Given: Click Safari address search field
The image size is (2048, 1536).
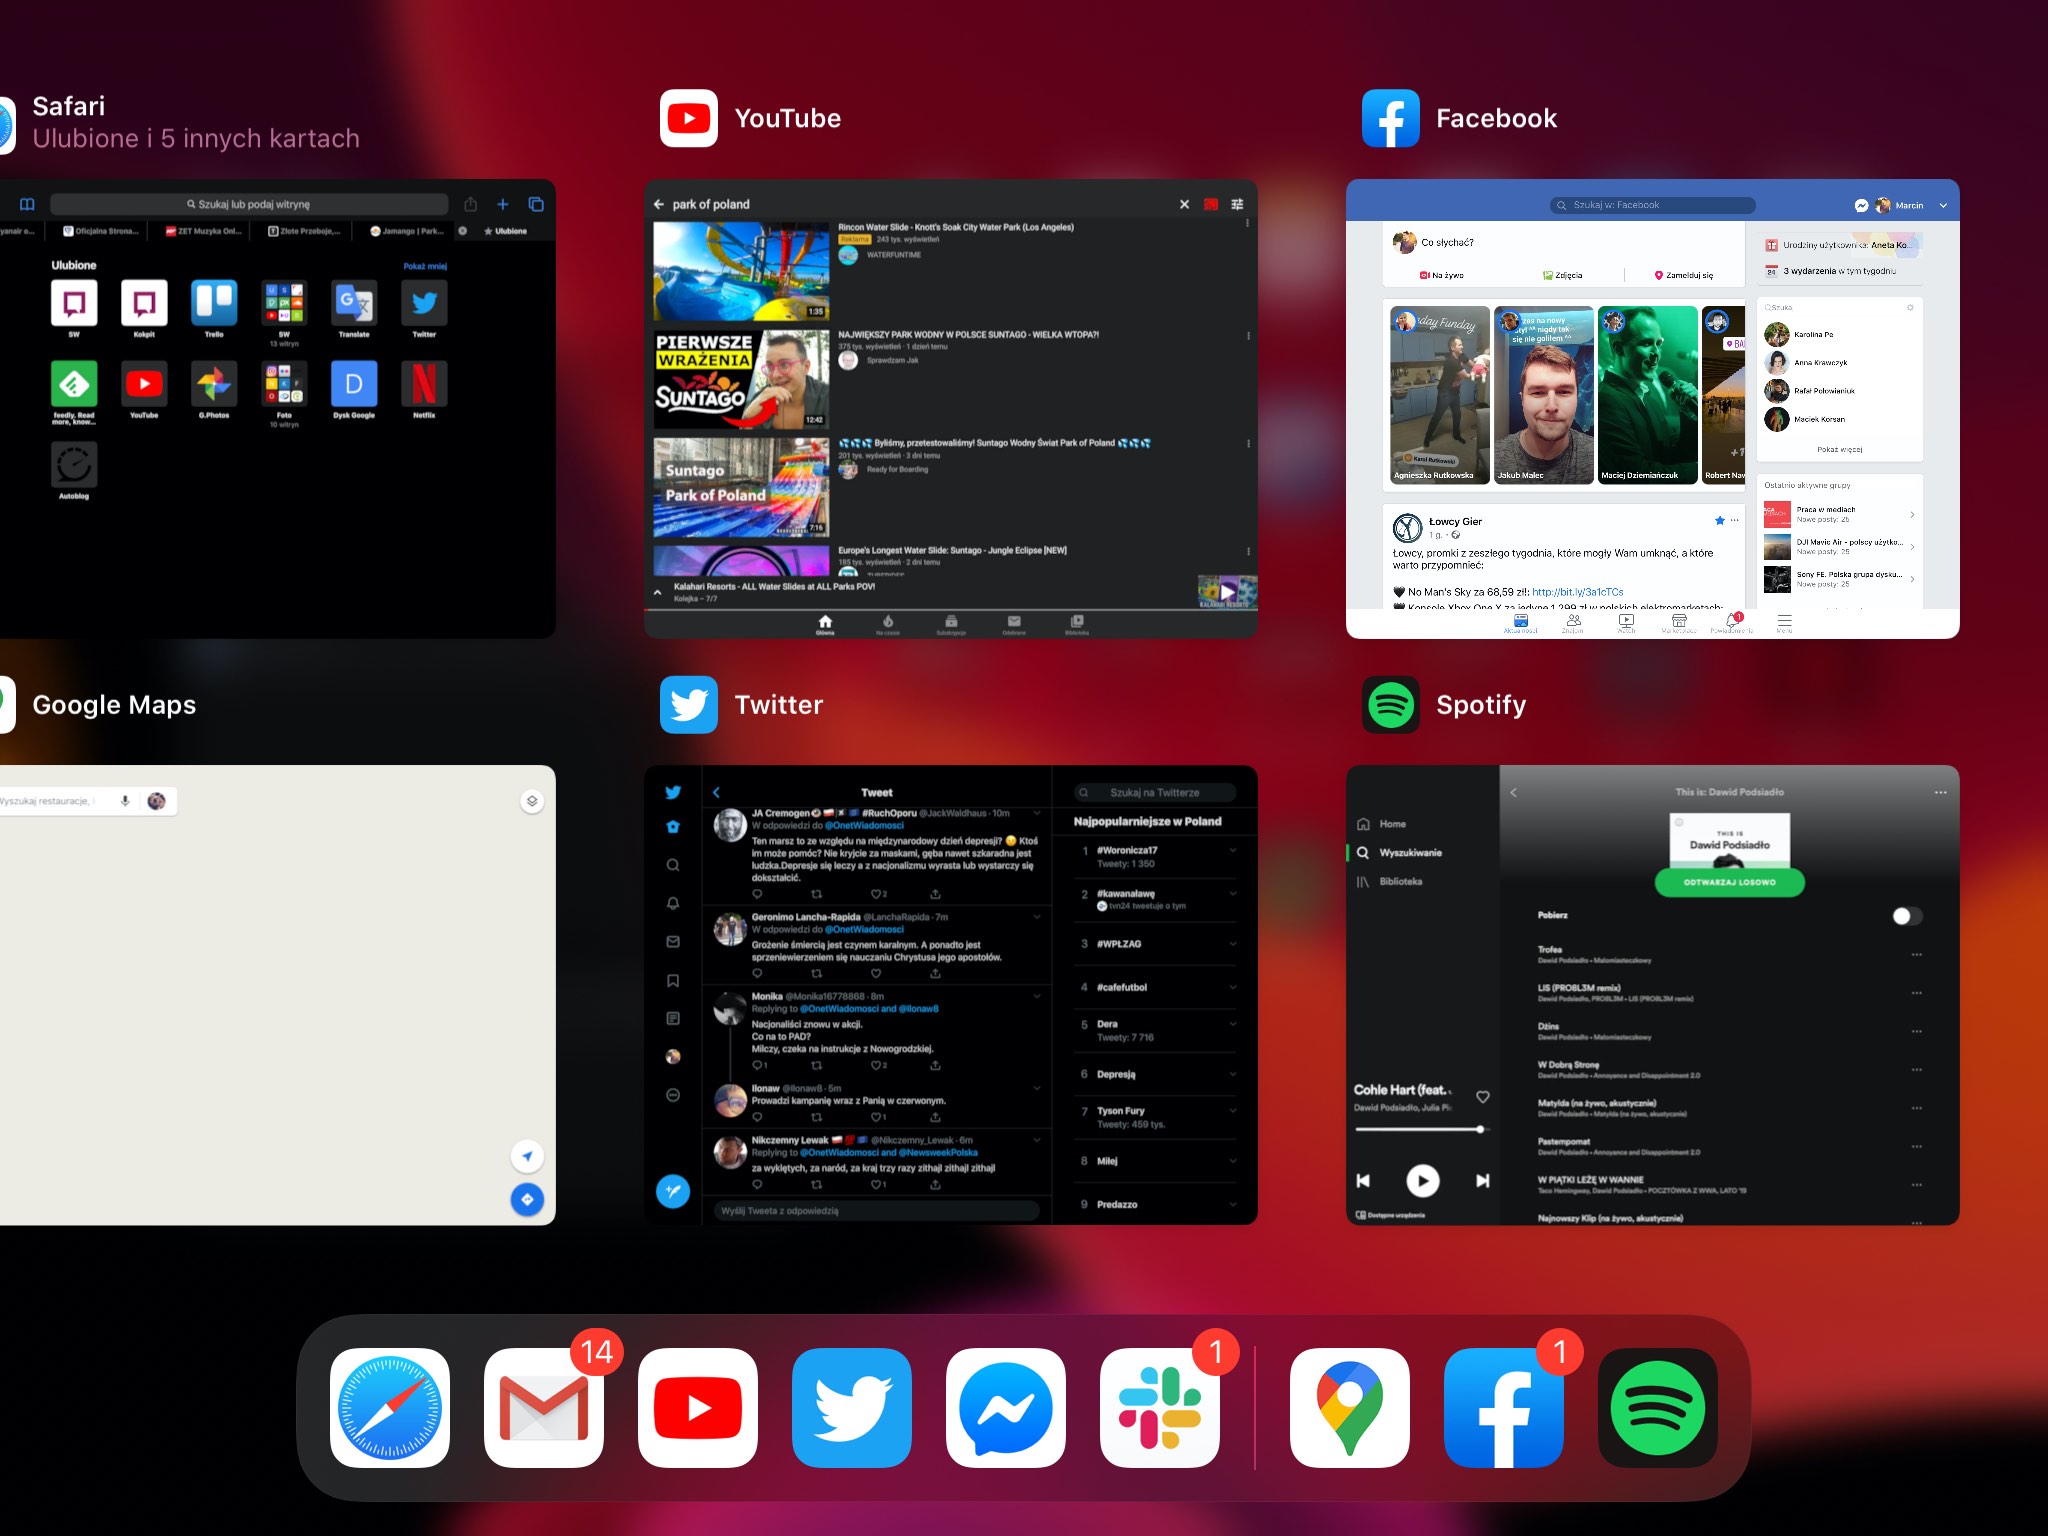Looking at the screenshot, I should [249, 204].
